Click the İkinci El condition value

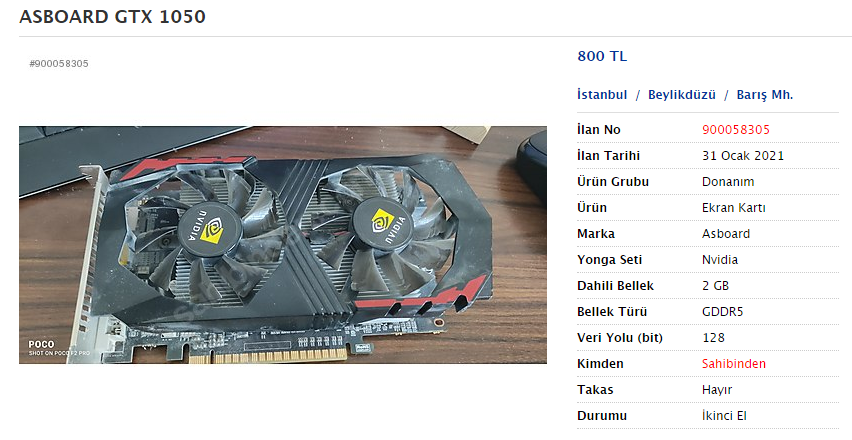(724, 416)
